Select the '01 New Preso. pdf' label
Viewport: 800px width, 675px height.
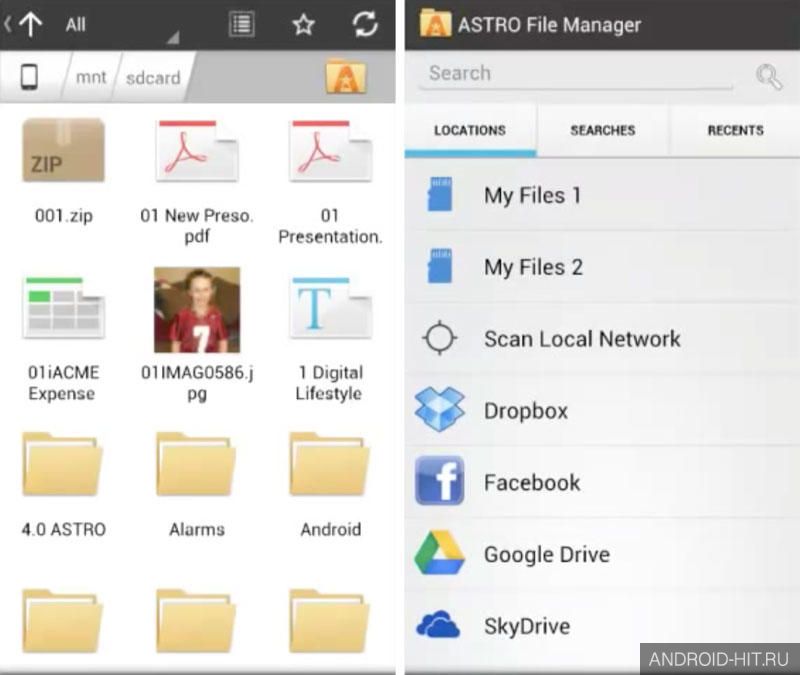(x=197, y=226)
